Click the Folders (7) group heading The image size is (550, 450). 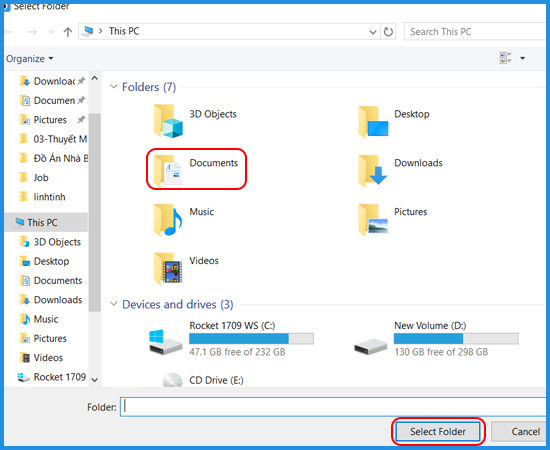point(149,87)
